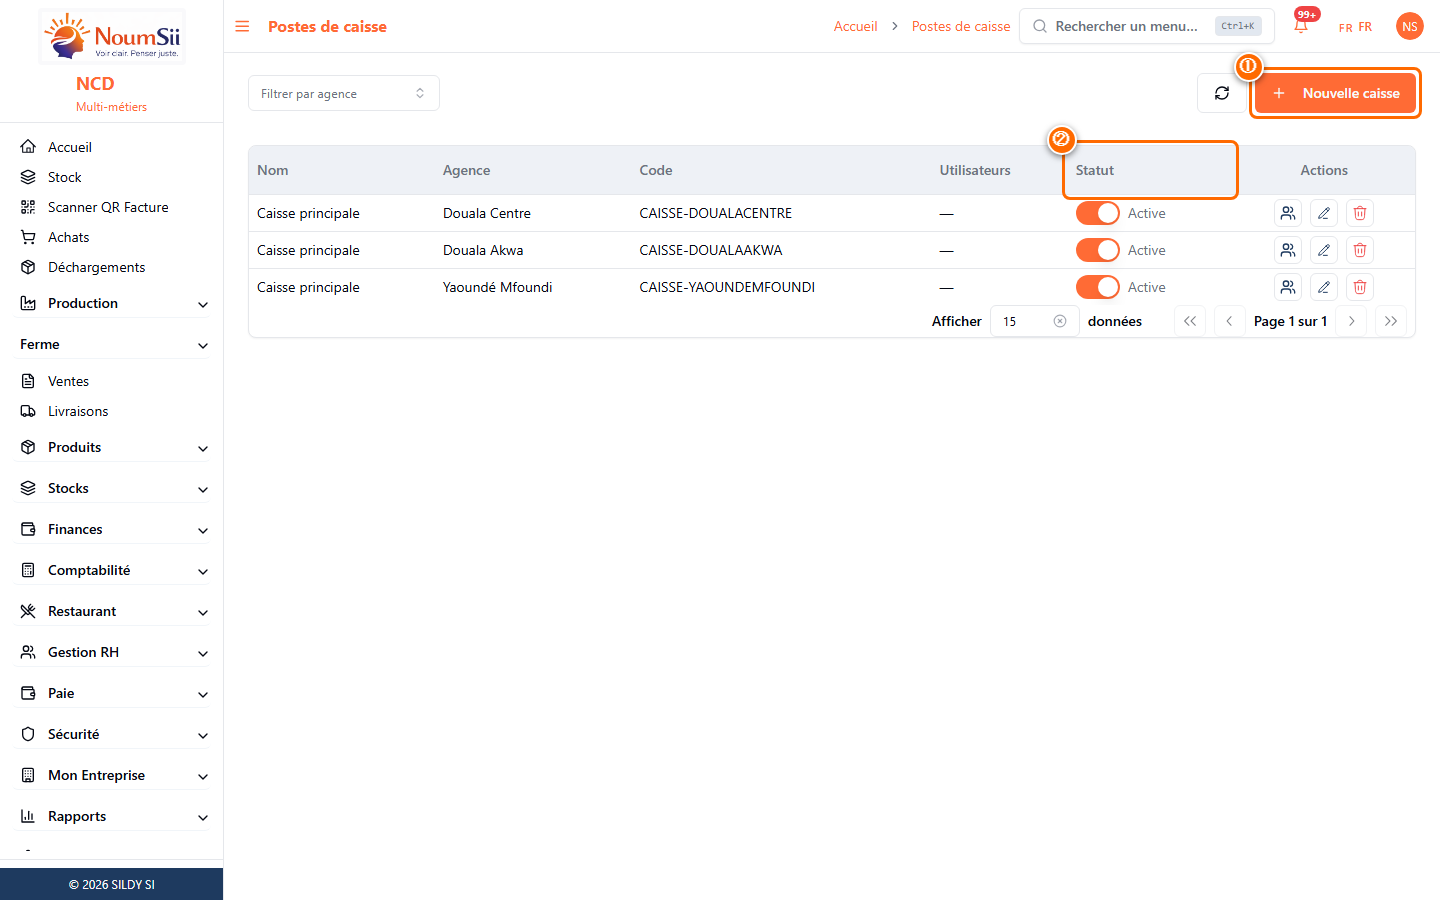Expand the Finances menu
The image size is (1440, 900).
(114, 529)
